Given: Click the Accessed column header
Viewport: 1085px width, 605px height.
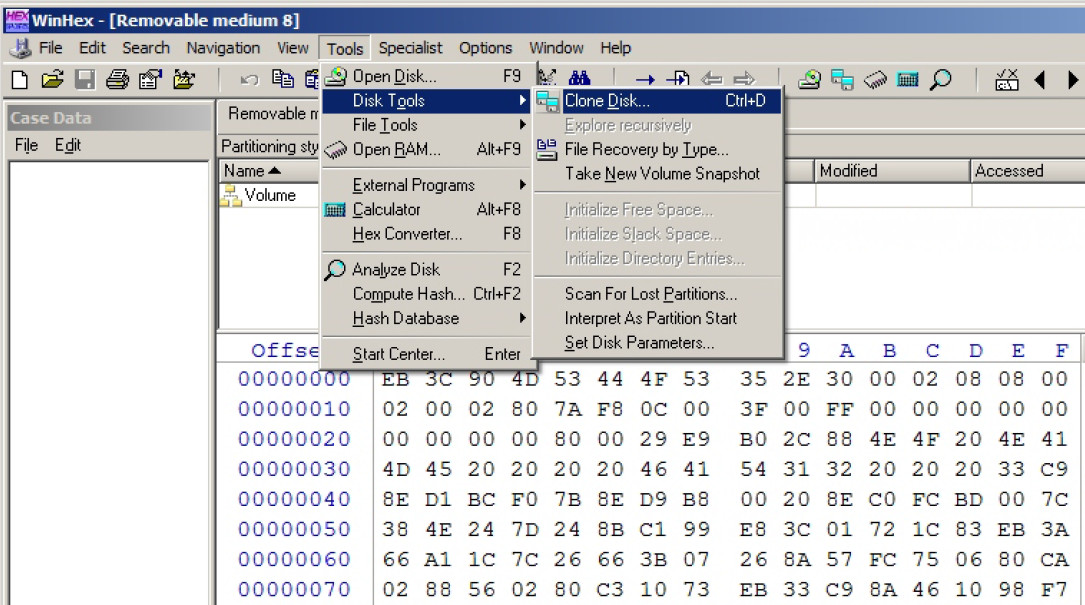Looking at the screenshot, I should pos(1028,171).
